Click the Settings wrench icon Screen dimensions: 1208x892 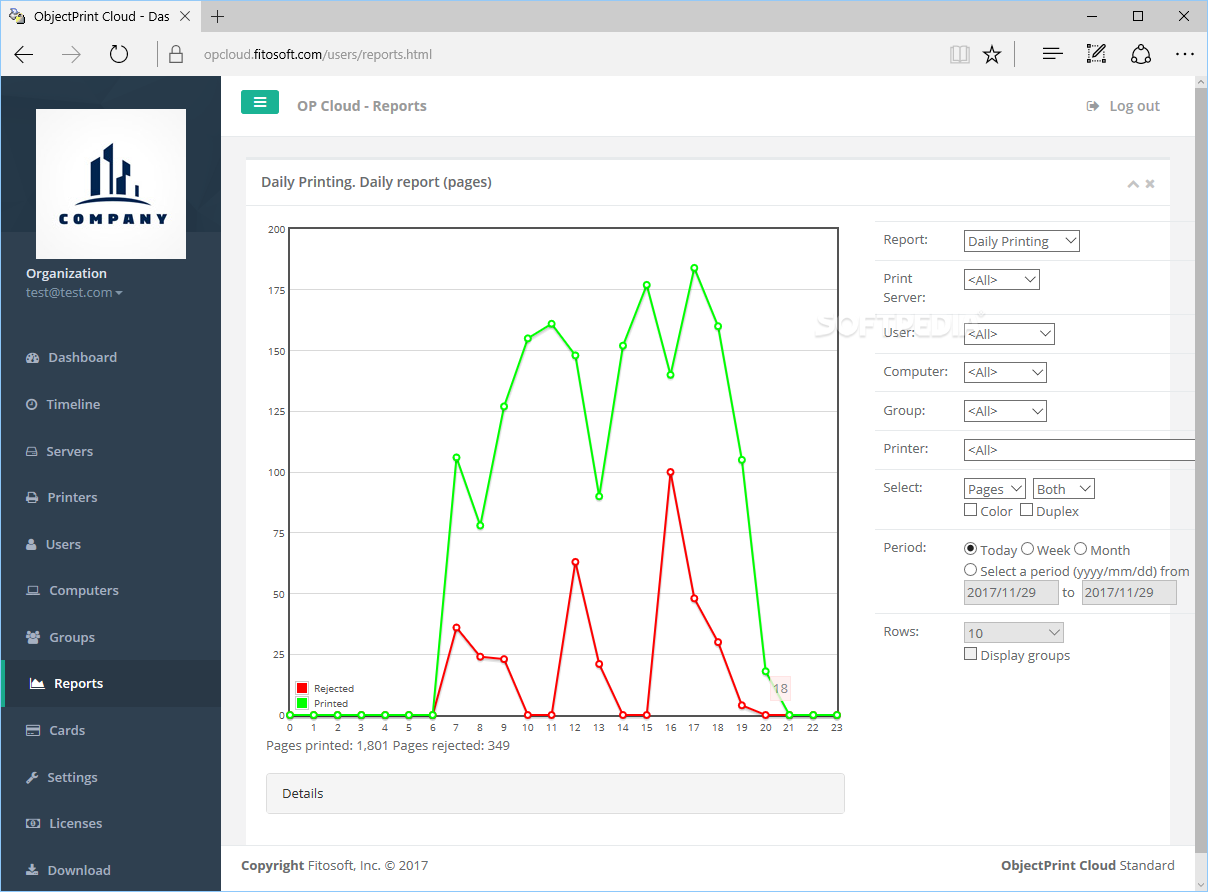coord(31,777)
